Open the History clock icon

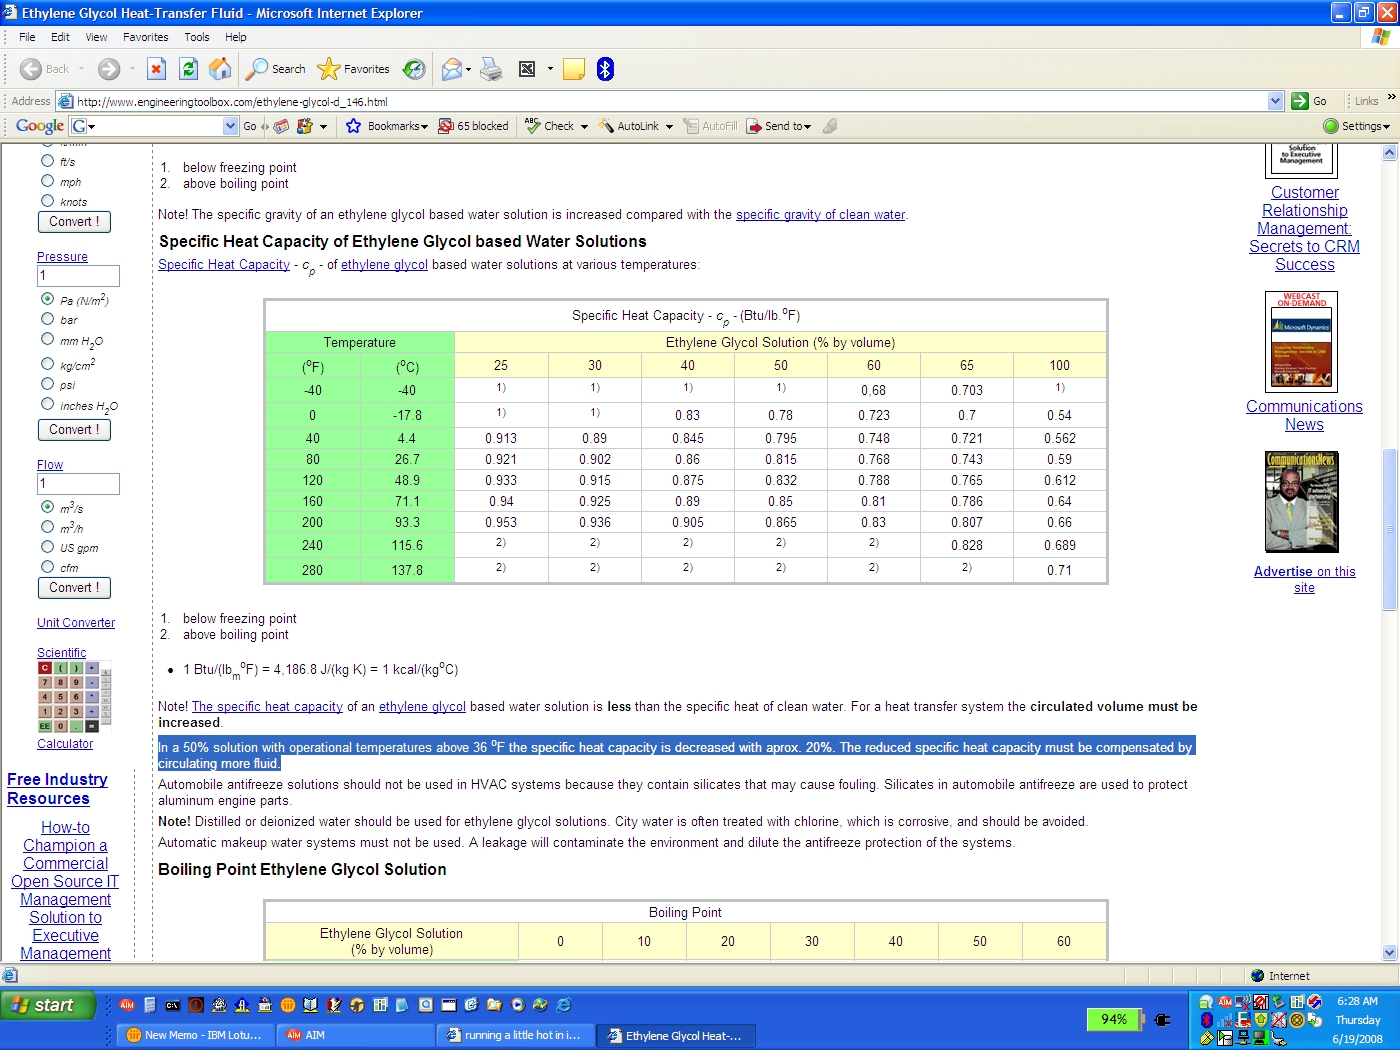[x=414, y=69]
